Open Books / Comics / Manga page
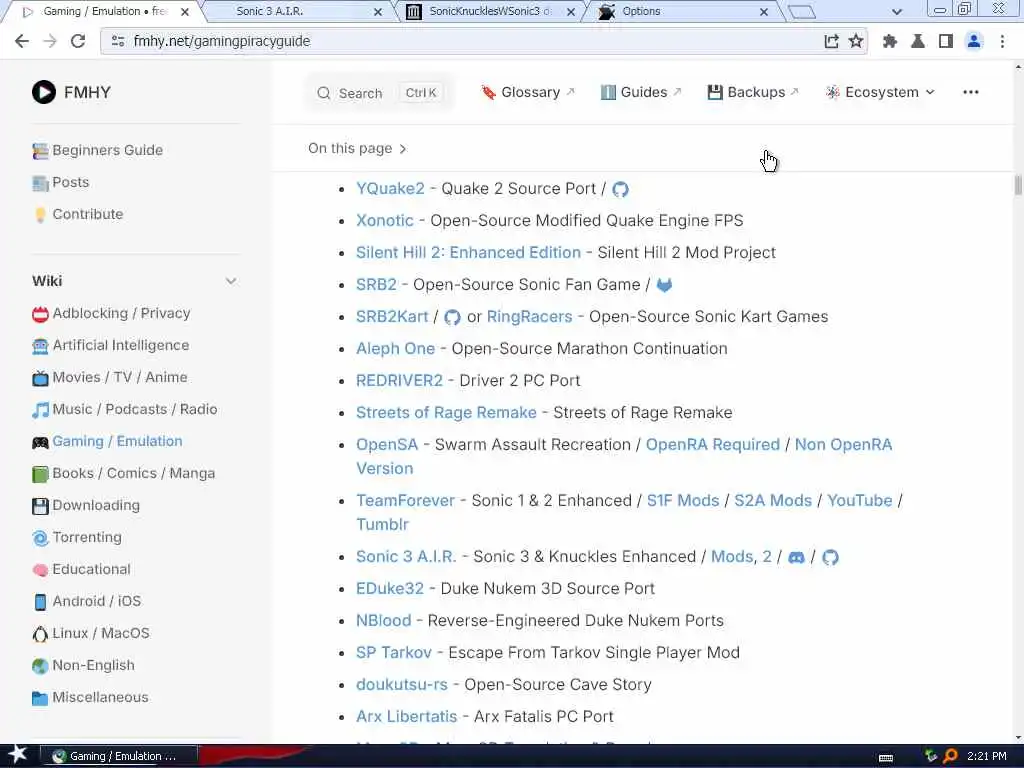The width and height of the screenshot is (1024, 768). pos(123,473)
